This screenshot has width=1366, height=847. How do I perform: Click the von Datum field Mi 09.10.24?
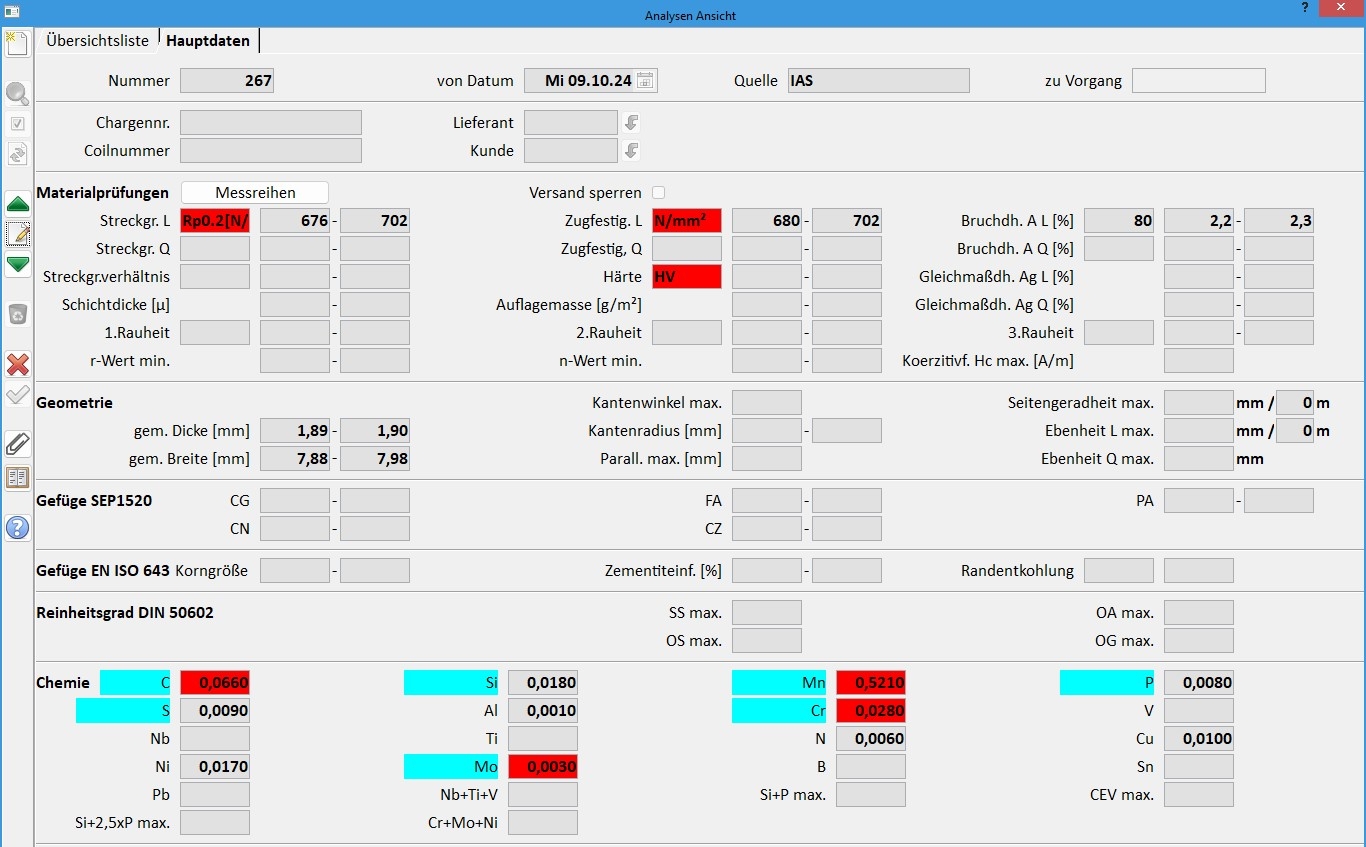click(x=591, y=81)
